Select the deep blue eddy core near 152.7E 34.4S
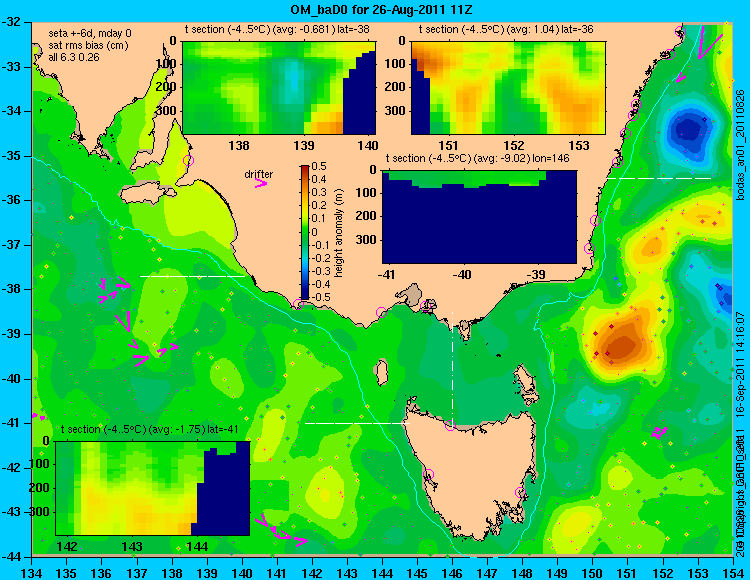This screenshot has width=750, height=580. click(688, 130)
